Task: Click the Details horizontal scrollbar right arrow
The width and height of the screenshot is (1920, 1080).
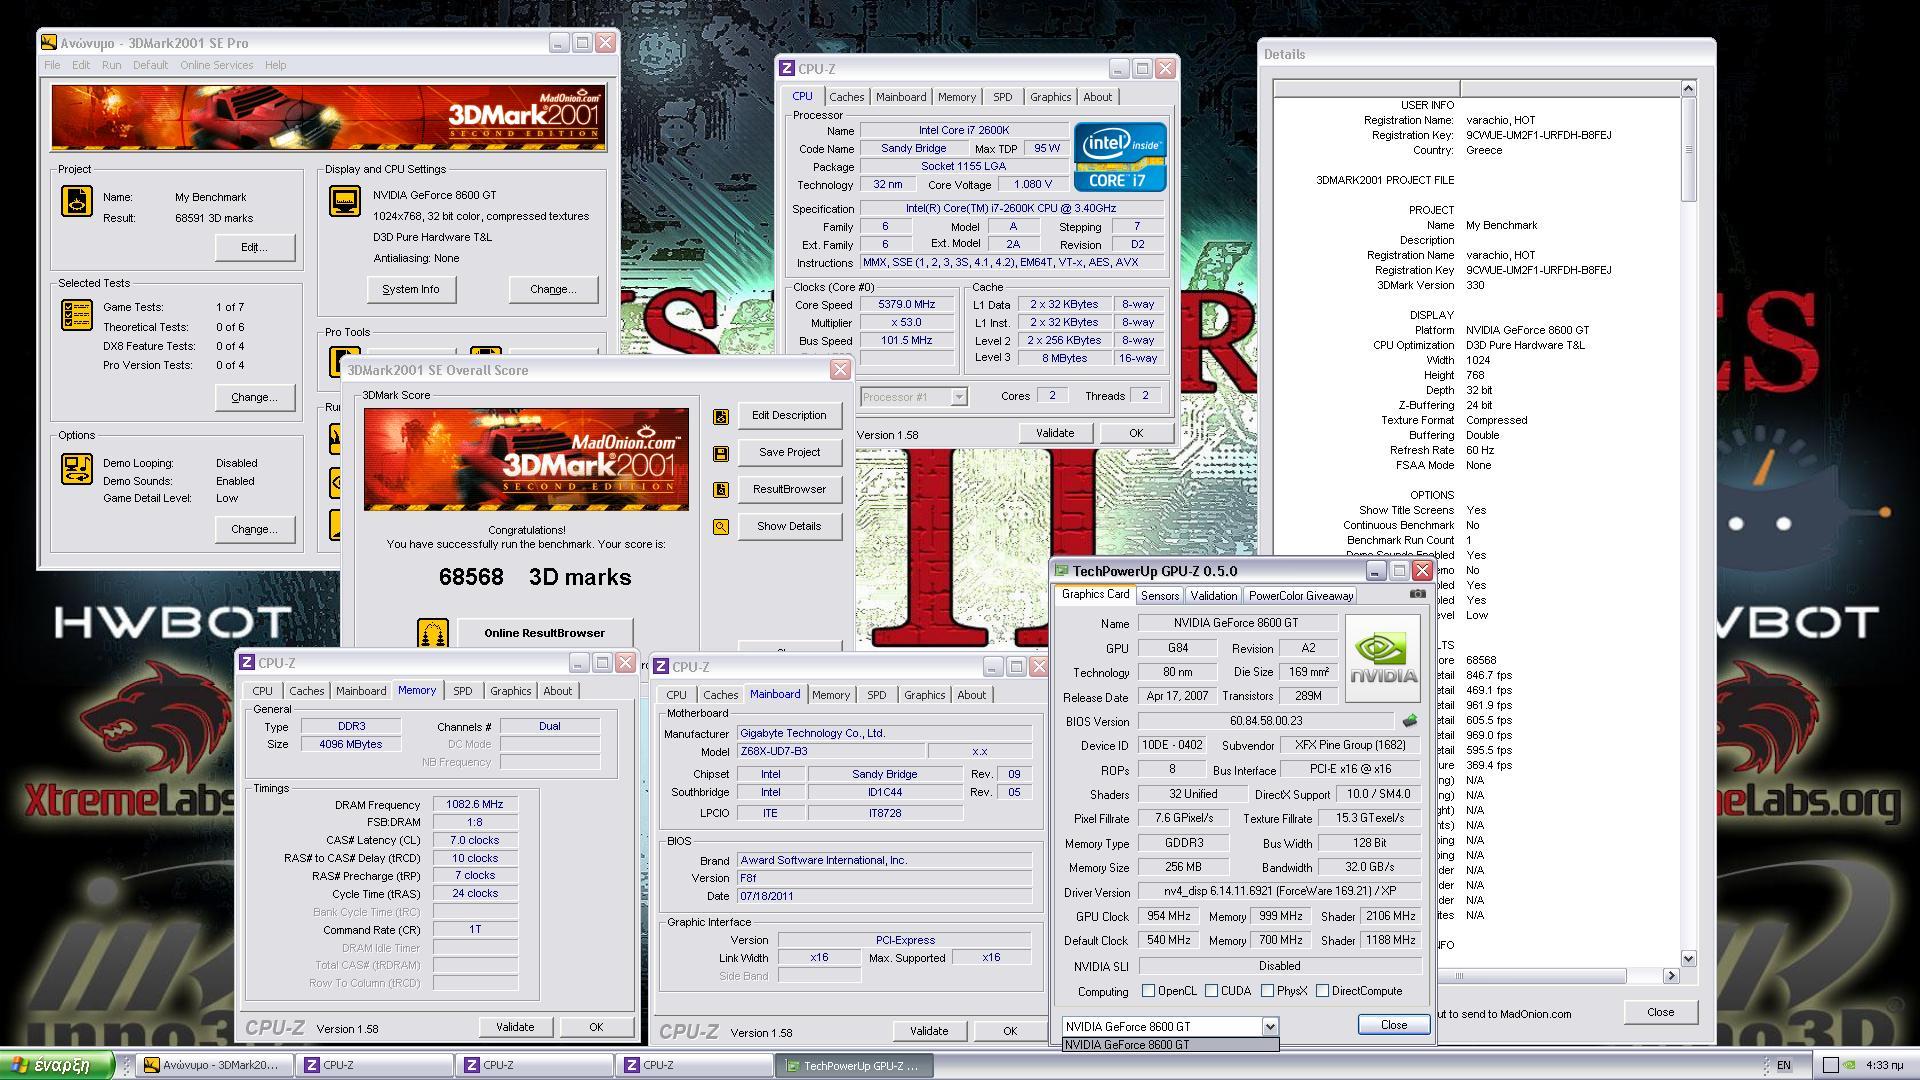Action: (1671, 975)
